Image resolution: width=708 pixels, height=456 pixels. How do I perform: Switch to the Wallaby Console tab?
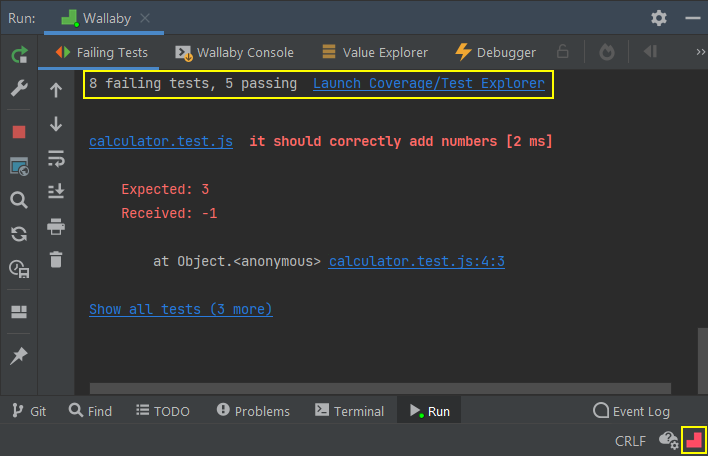point(234,52)
